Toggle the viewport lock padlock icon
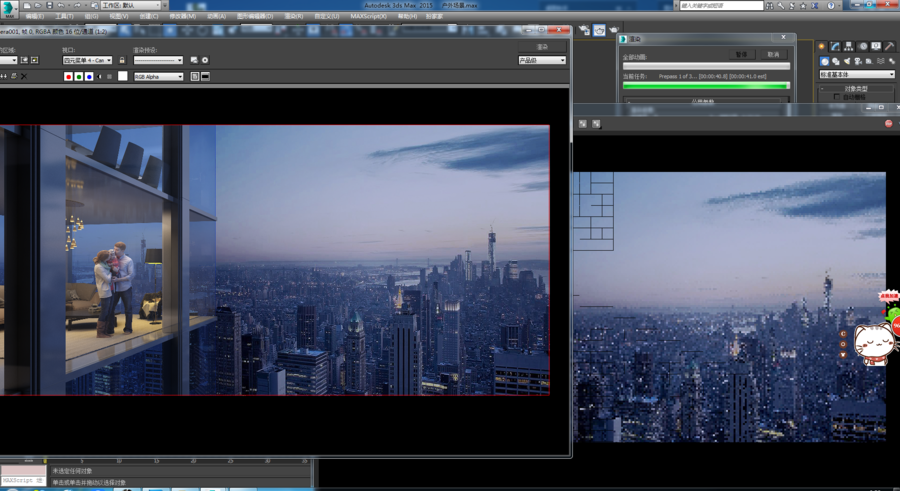 click(x=122, y=60)
